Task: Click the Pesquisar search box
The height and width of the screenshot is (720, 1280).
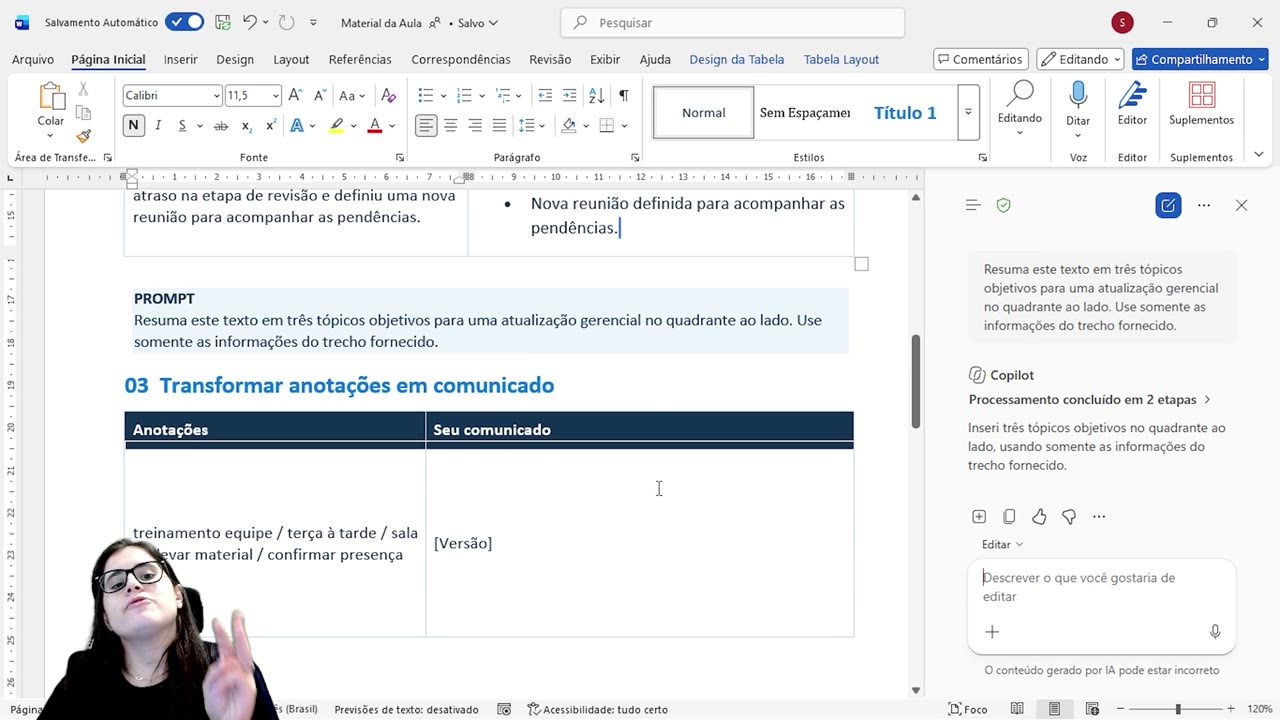Action: tap(733, 22)
